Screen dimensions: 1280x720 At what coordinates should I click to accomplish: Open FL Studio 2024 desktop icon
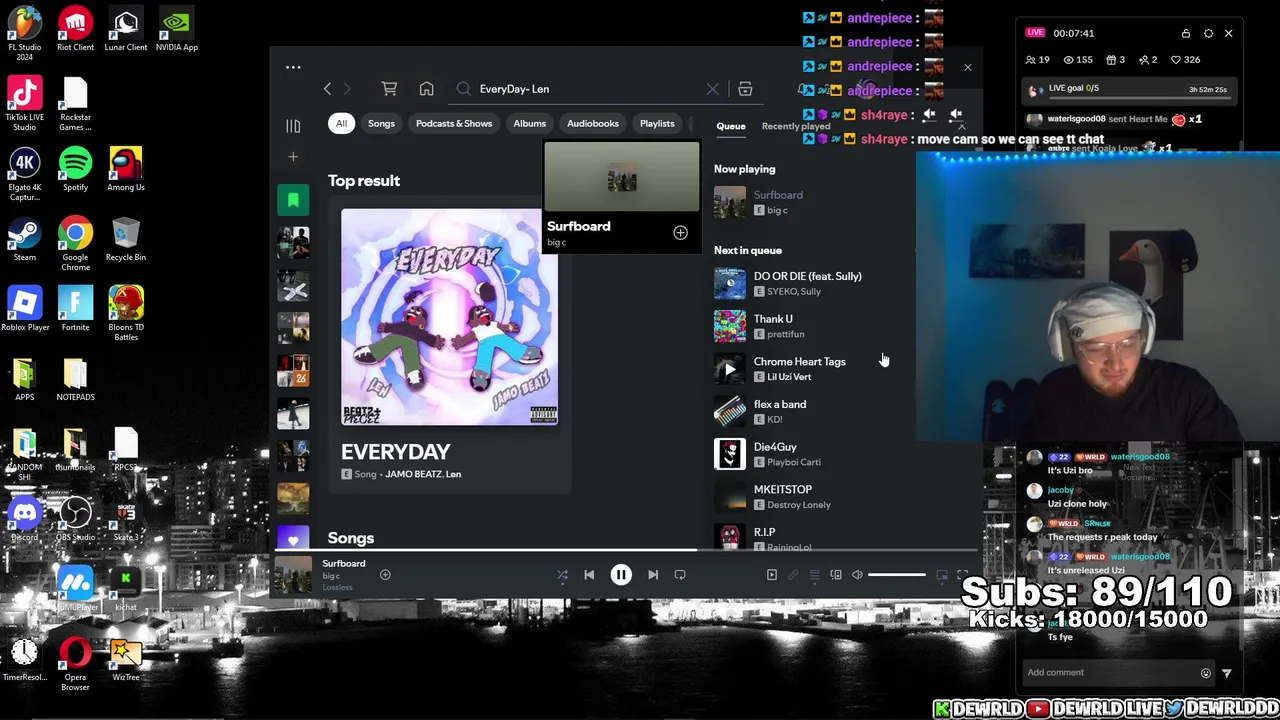coord(25,33)
